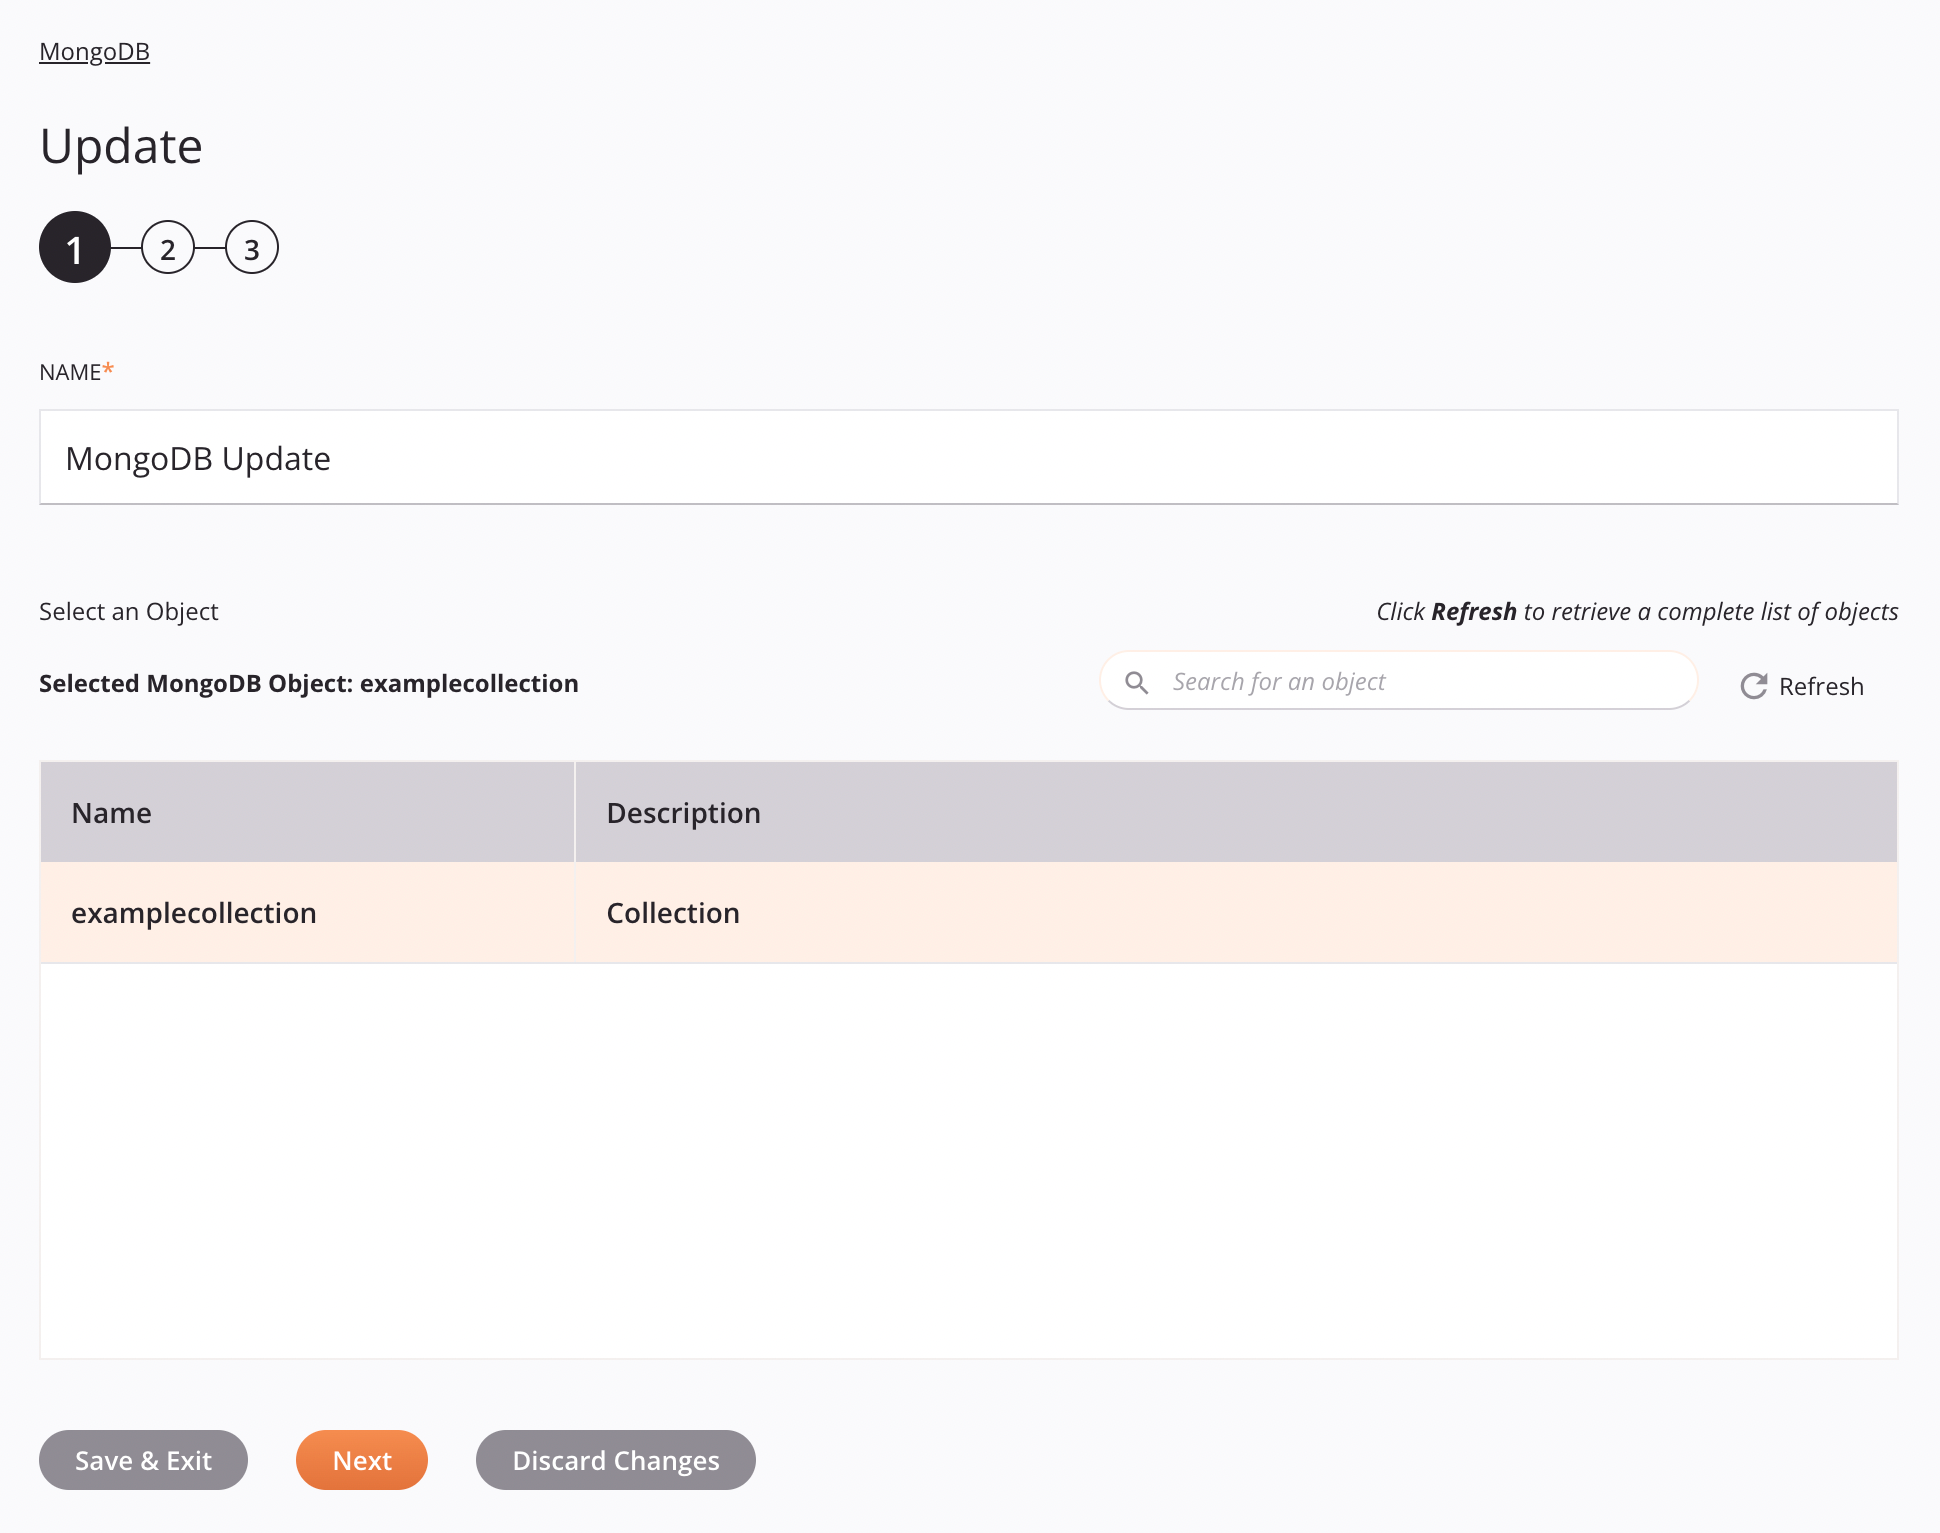
Task: Click Discard Changes to cancel edits
Action: click(616, 1459)
